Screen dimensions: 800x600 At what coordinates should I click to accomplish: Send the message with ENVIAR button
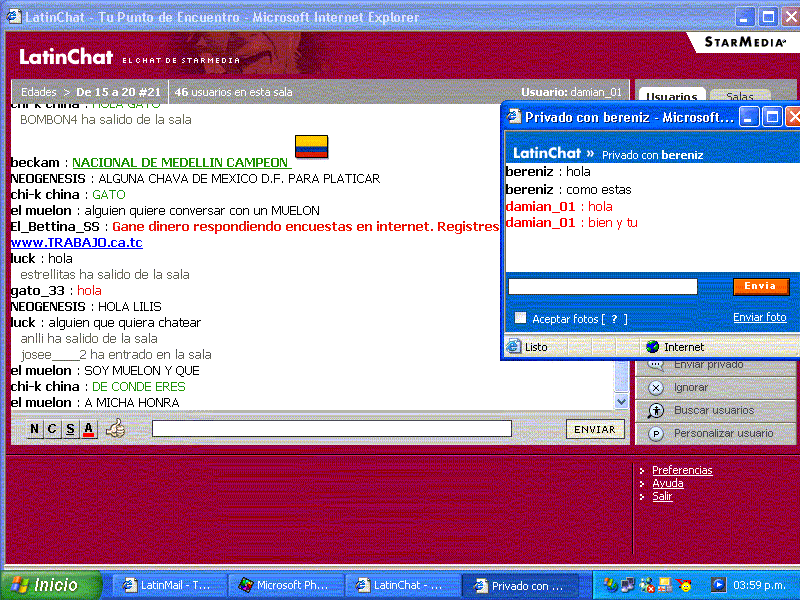tap(595, 430)
